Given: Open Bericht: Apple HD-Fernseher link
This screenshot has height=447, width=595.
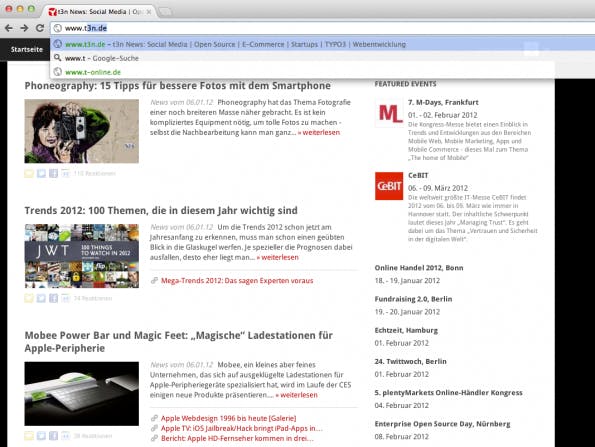Looking at the screenshot, I should 237,438.
